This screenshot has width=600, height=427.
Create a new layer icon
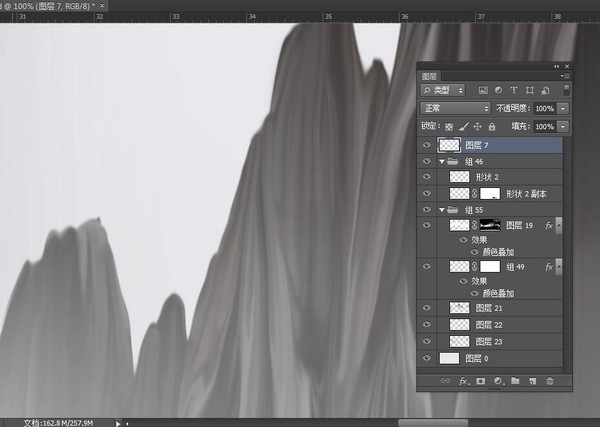[x=532, y=381]
